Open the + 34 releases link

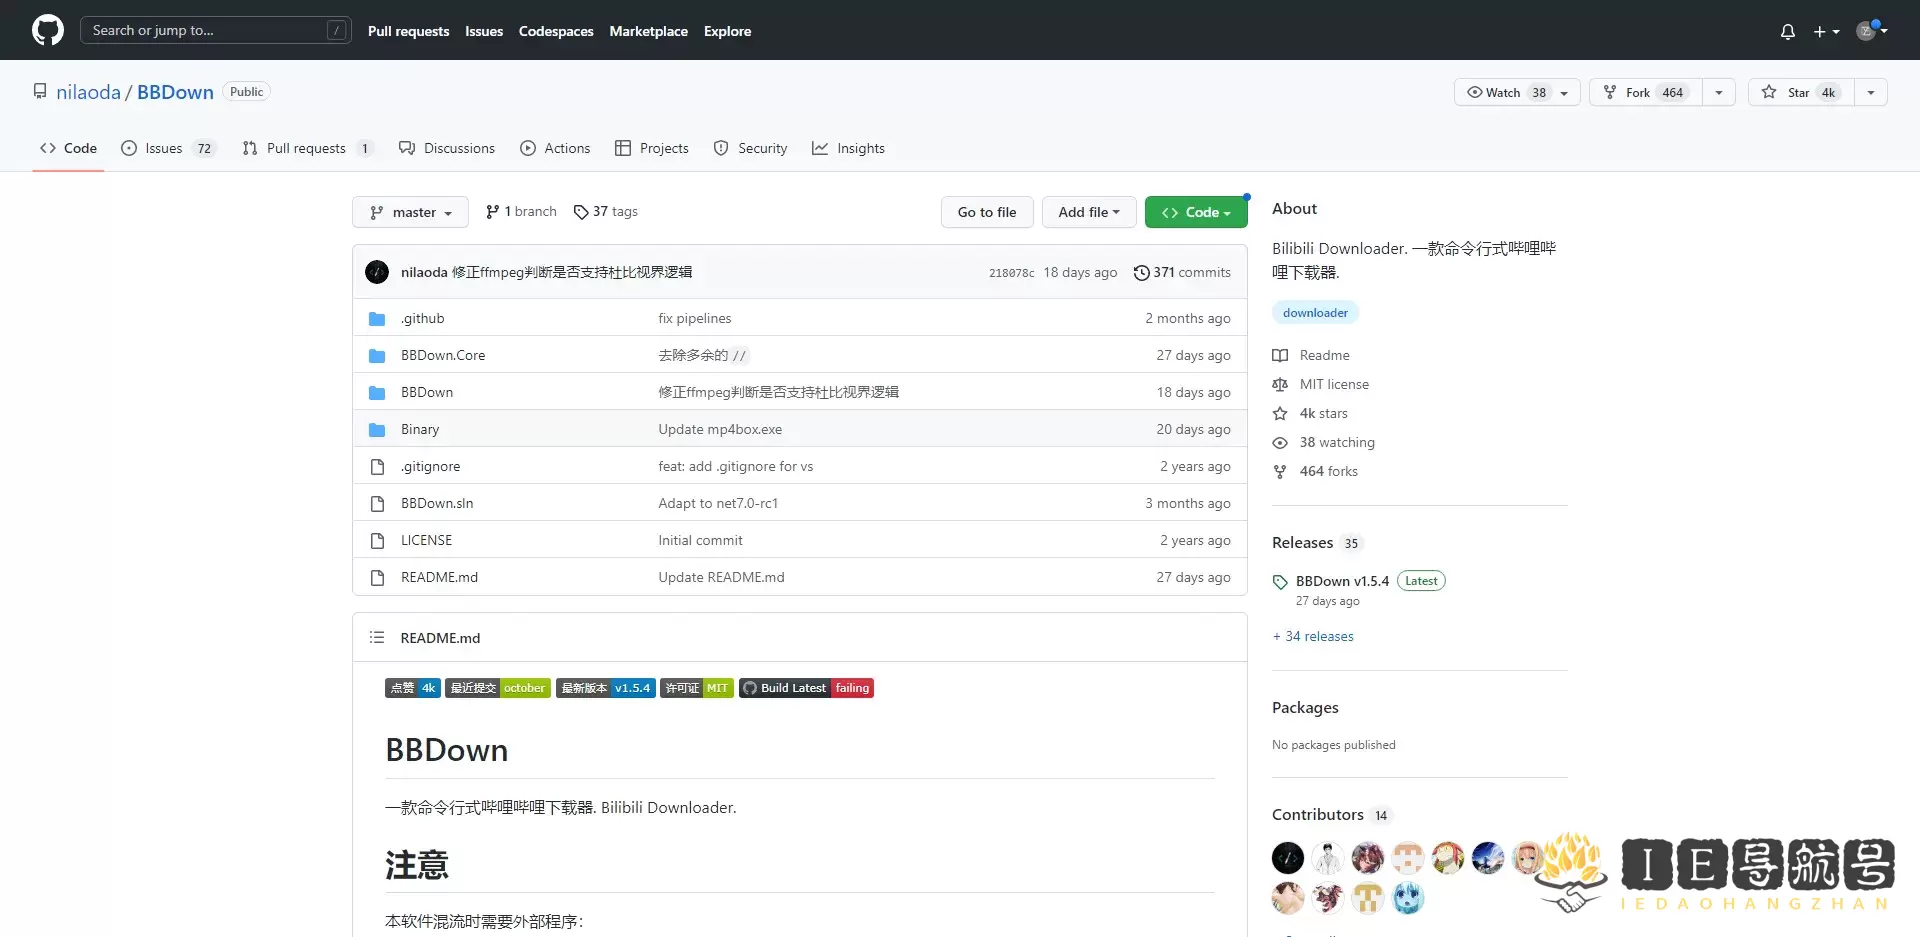coord(1313,636)
